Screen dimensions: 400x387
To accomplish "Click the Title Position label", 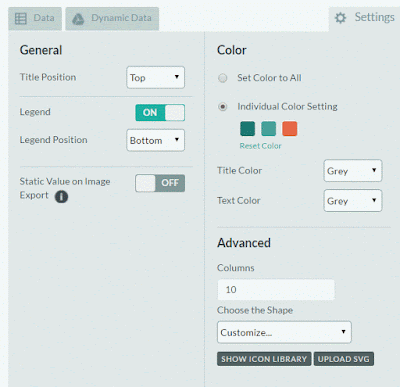I will pyautogui.click(x=48, y=77).
